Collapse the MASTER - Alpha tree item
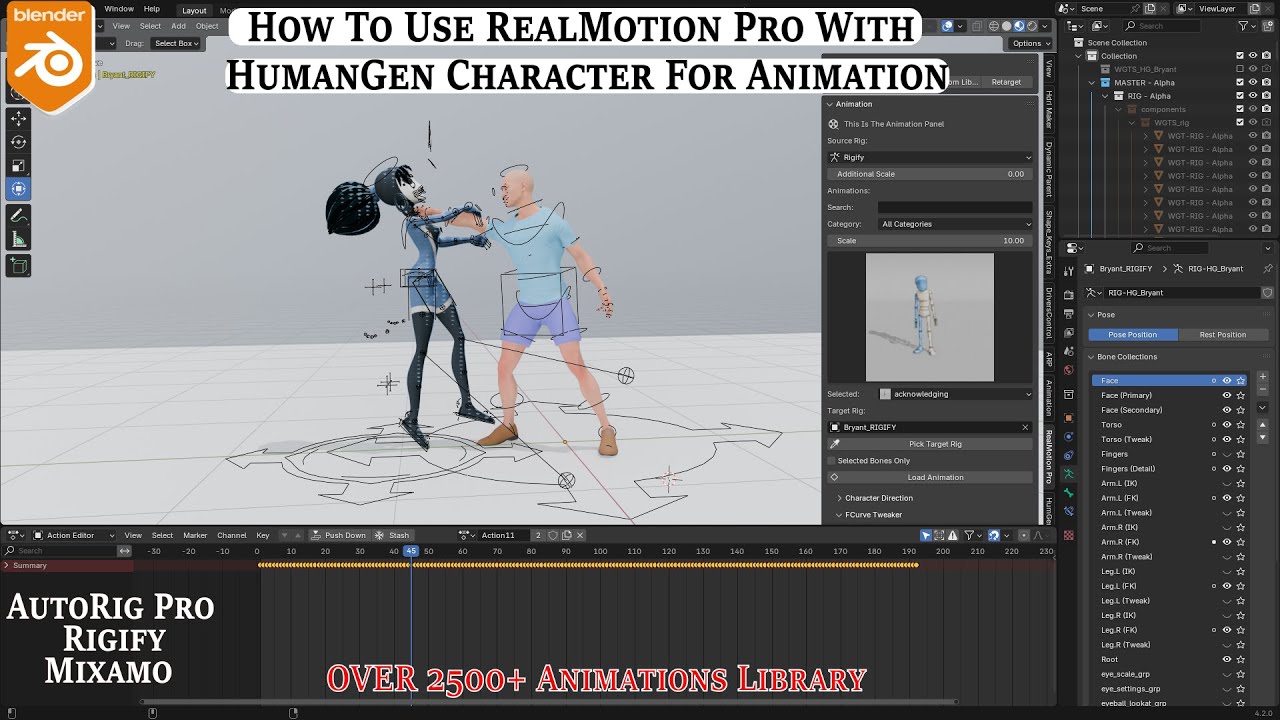The image size is (1280, 720). [x=1093, y=83]
